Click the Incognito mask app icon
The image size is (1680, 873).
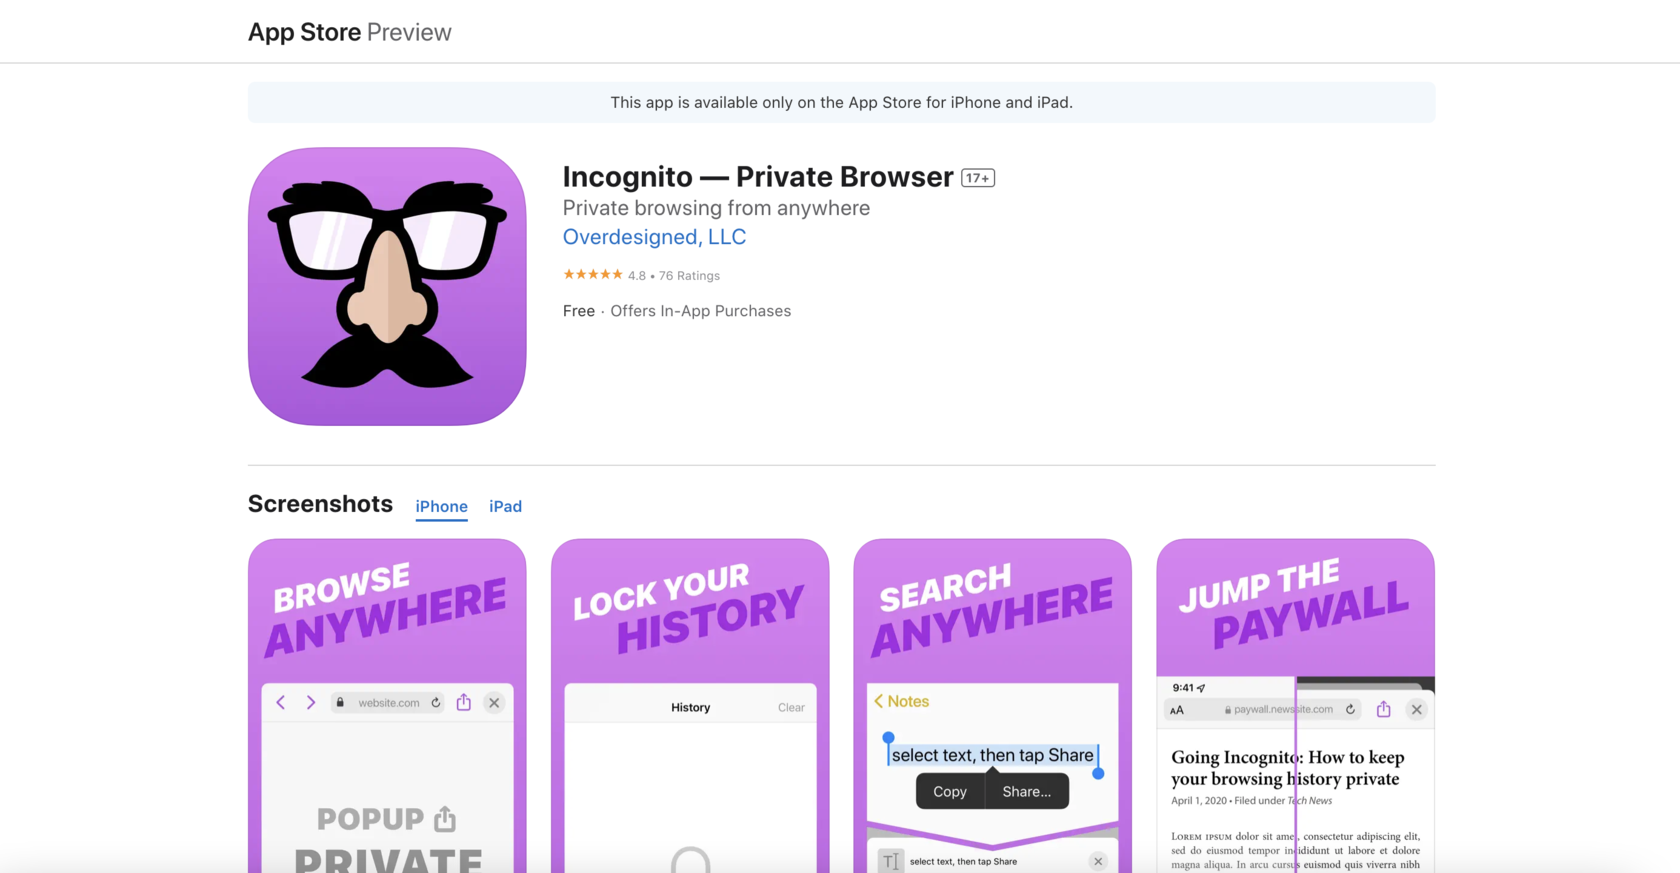[387, 287]
